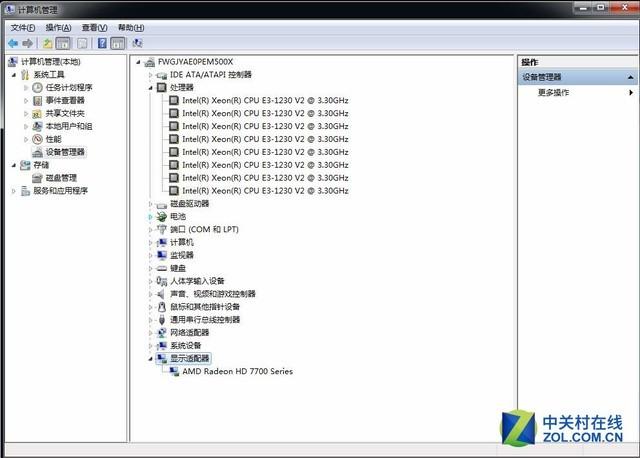Click the Forward arrow toolbar icon

coord(27,44)
